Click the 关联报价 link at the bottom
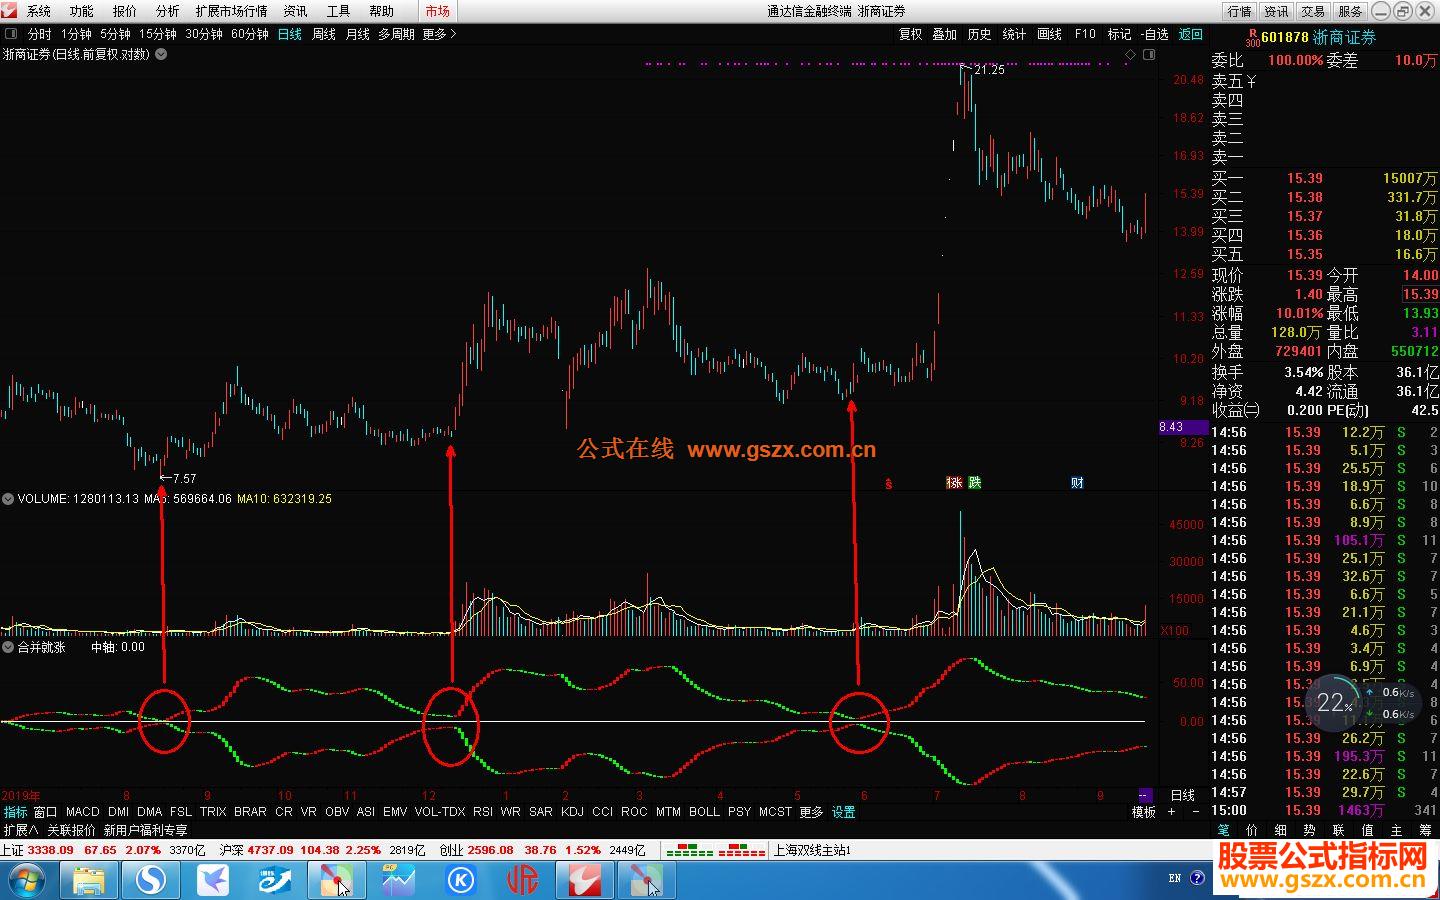Screen dimensions: 1440x900 (x=71, y=830)
